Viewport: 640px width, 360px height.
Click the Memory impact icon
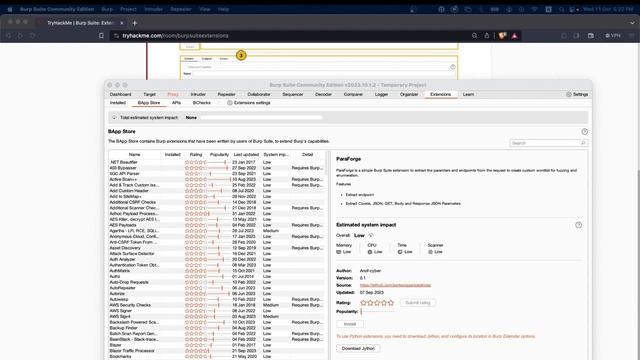338,252
